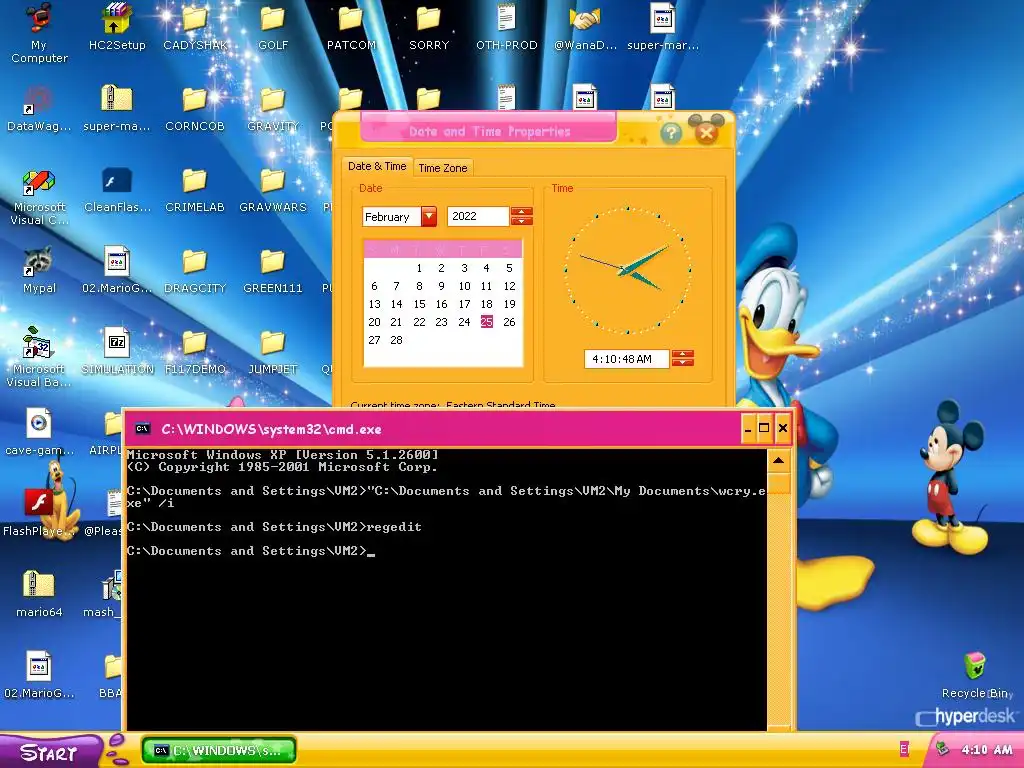This screenshot has width=1024, height=768.
Task: Increase the time with up arrow
Action: pyautogui.click(x=682, y=354)
